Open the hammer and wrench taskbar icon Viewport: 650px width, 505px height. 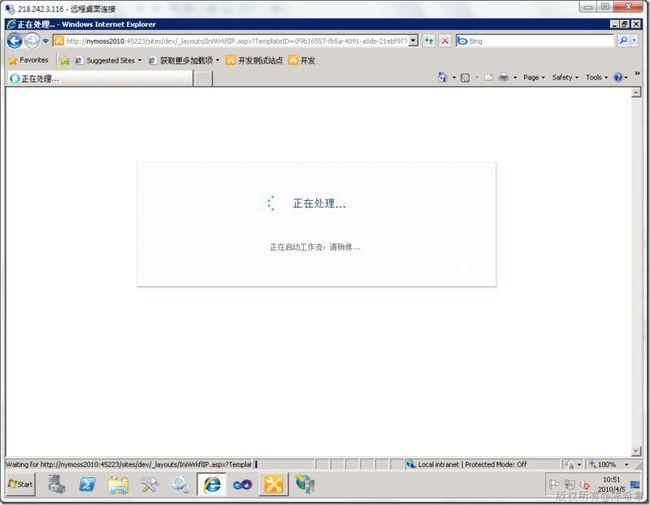(x=149, y=484)
